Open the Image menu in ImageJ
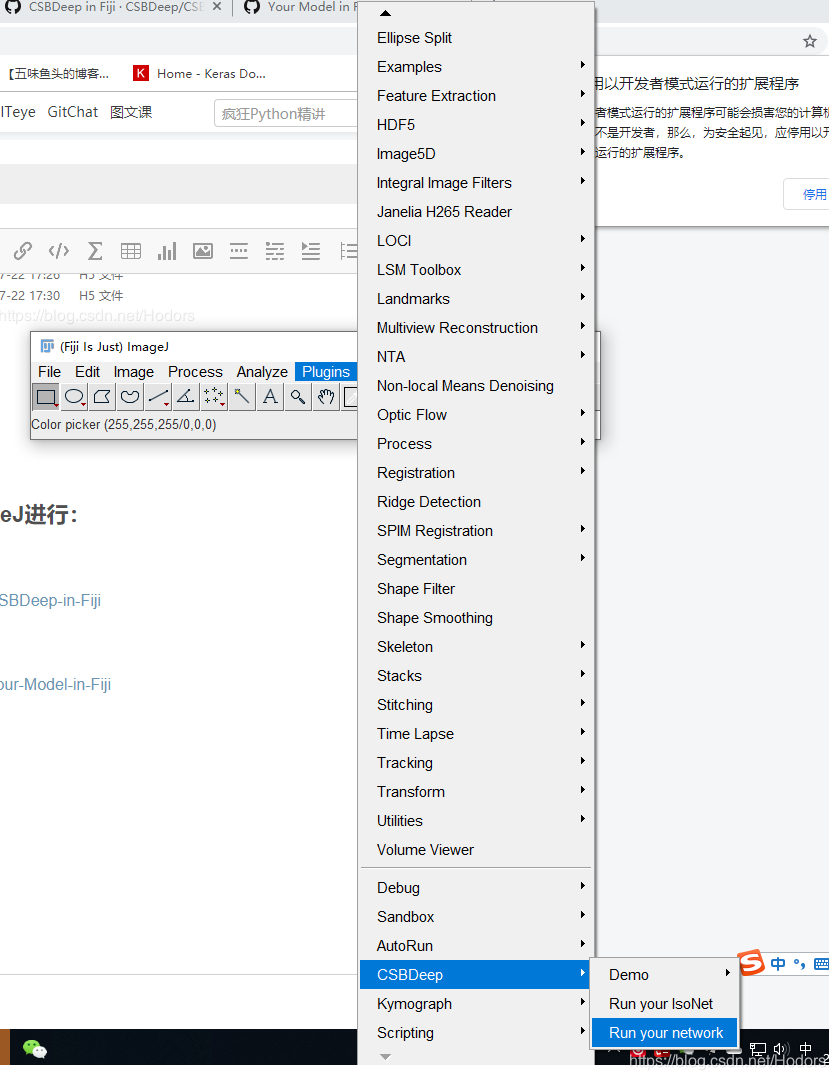This screenshot has width=836, height=1080. click(x=134, y=371)
